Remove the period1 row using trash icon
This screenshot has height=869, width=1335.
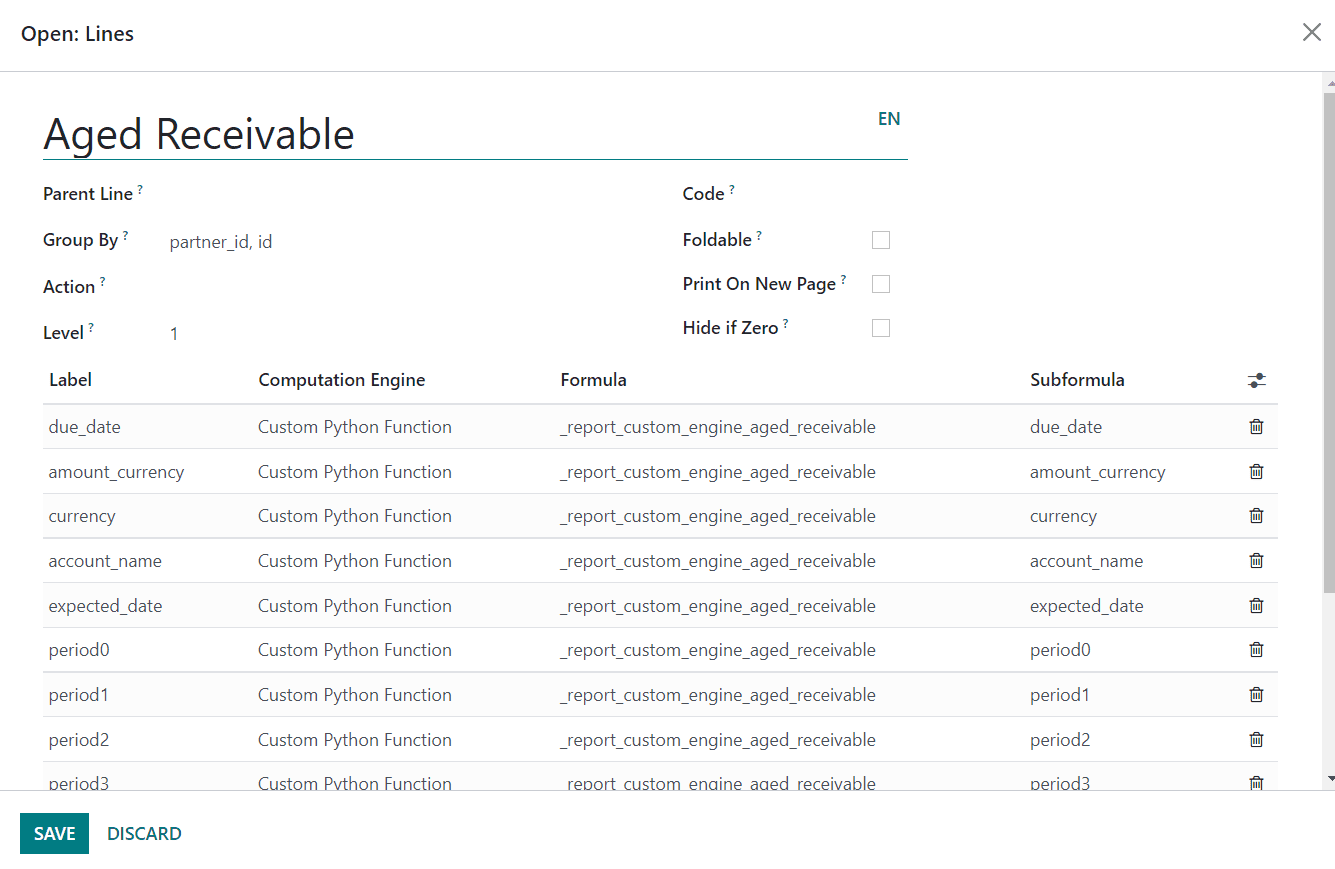click(1256, 695)
